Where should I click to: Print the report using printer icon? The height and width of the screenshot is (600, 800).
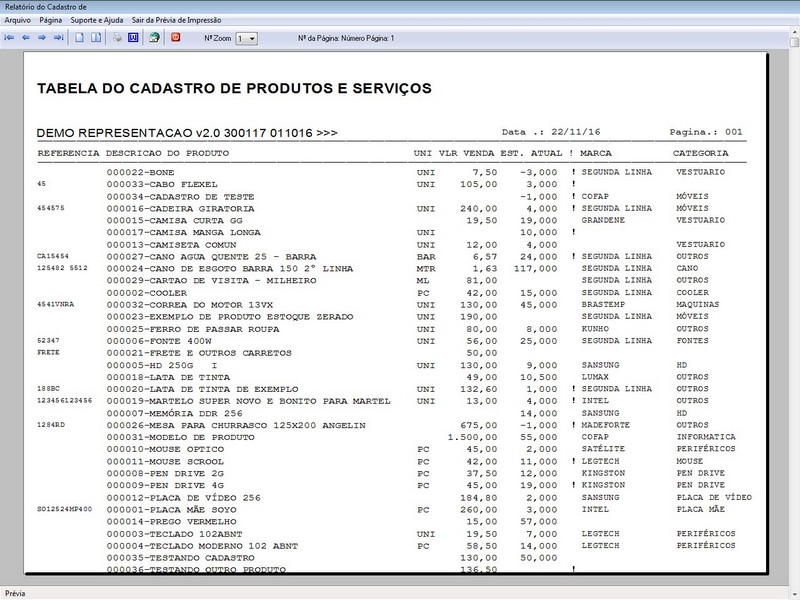117,38
